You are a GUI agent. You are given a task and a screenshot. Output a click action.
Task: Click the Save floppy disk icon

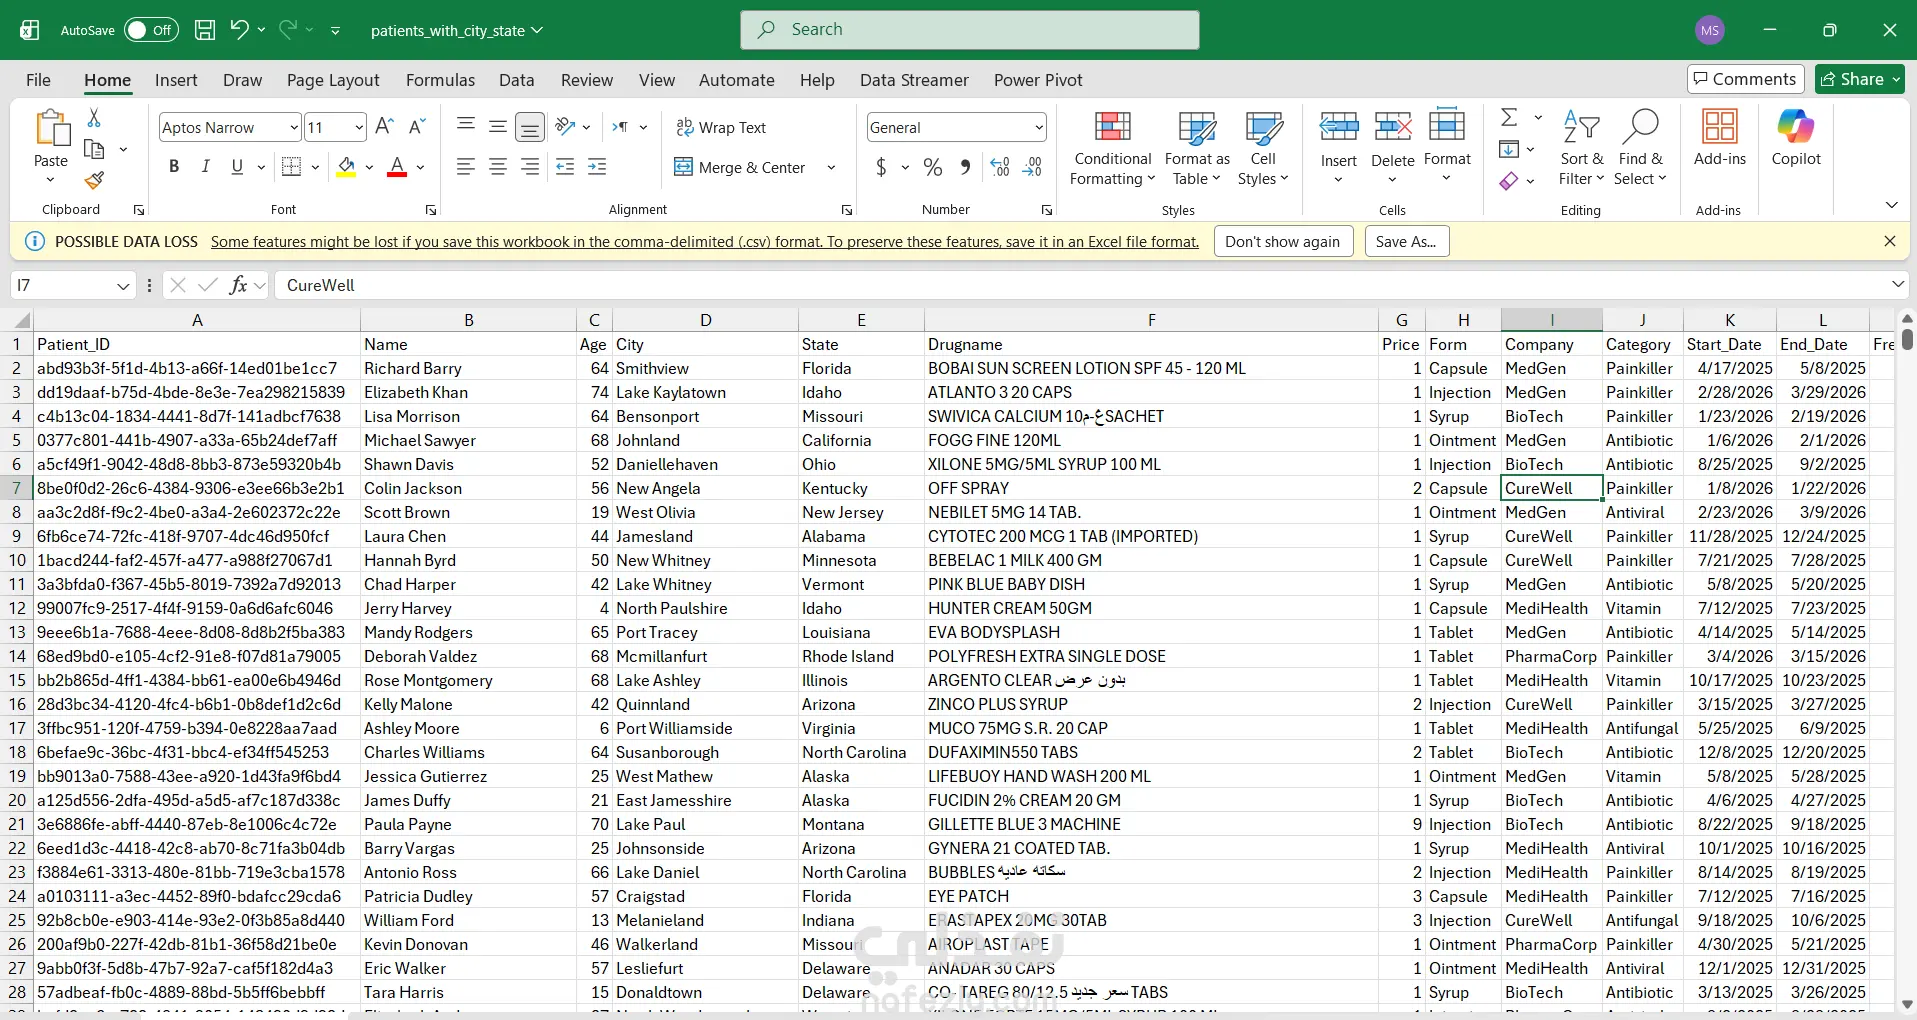point(204,30)
